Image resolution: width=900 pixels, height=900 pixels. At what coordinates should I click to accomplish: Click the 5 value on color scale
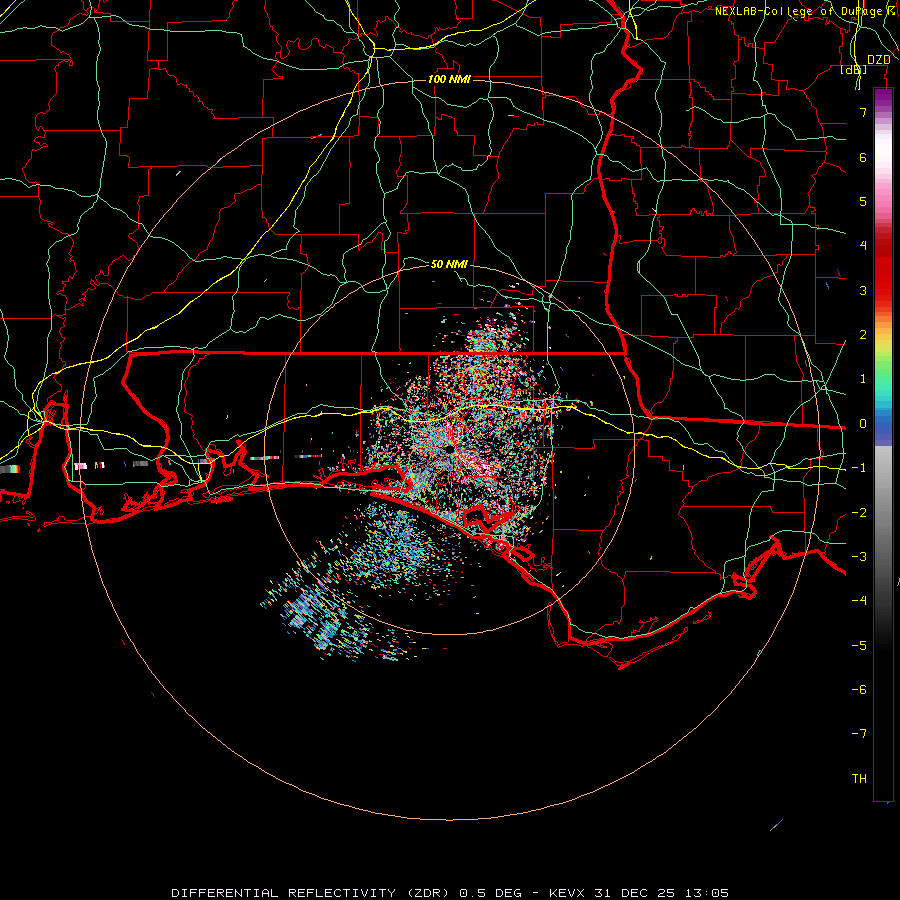tap(863, 201)
